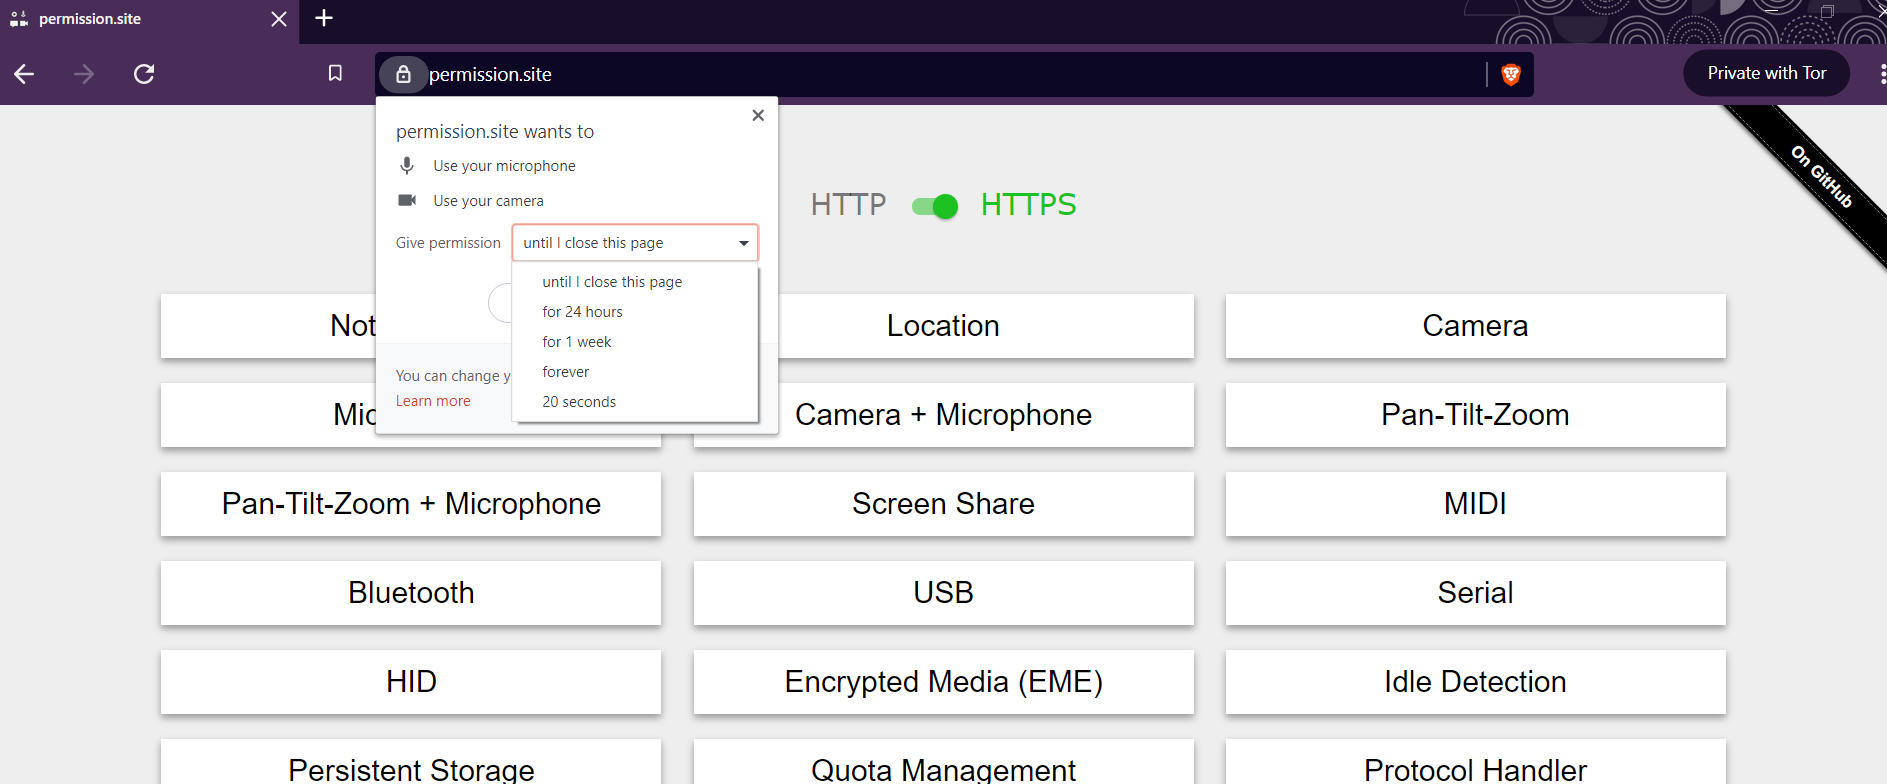Click the address bar URL field

[955, 74]
